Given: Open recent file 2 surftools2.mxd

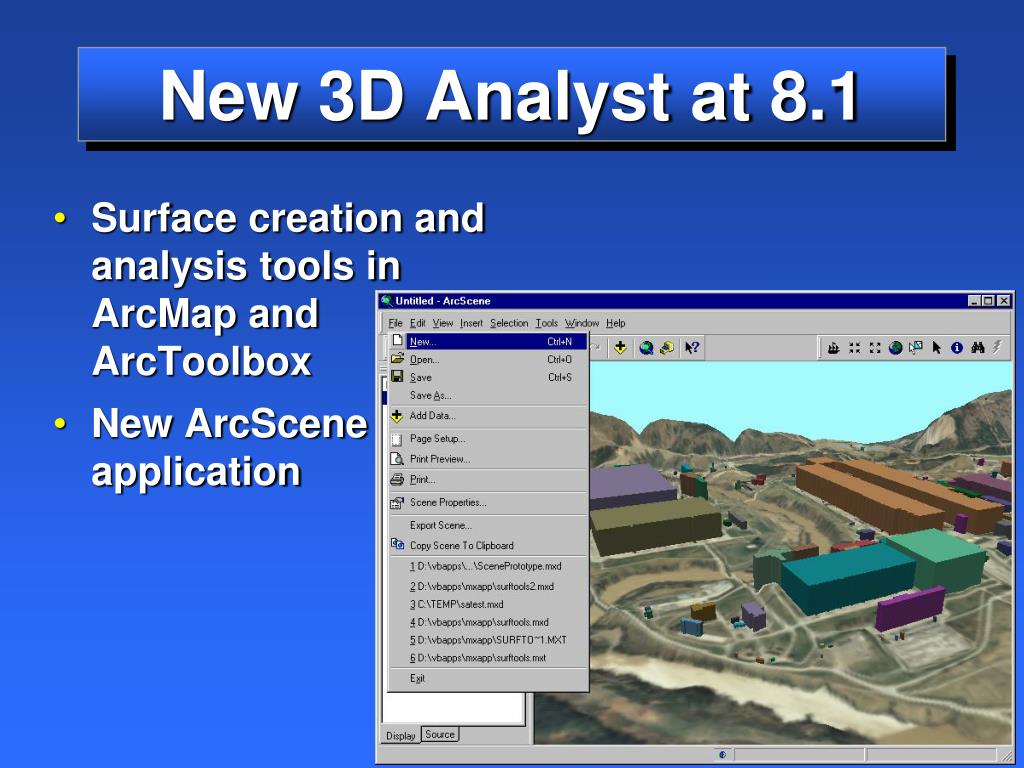Looking at the screenshot, I should click(x=488, y=586).
